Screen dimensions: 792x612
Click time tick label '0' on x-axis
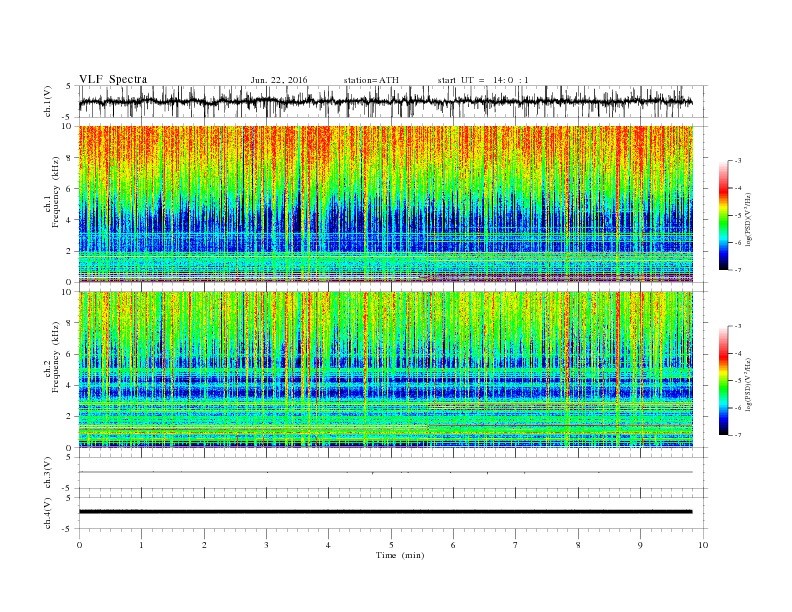[79, 545]
